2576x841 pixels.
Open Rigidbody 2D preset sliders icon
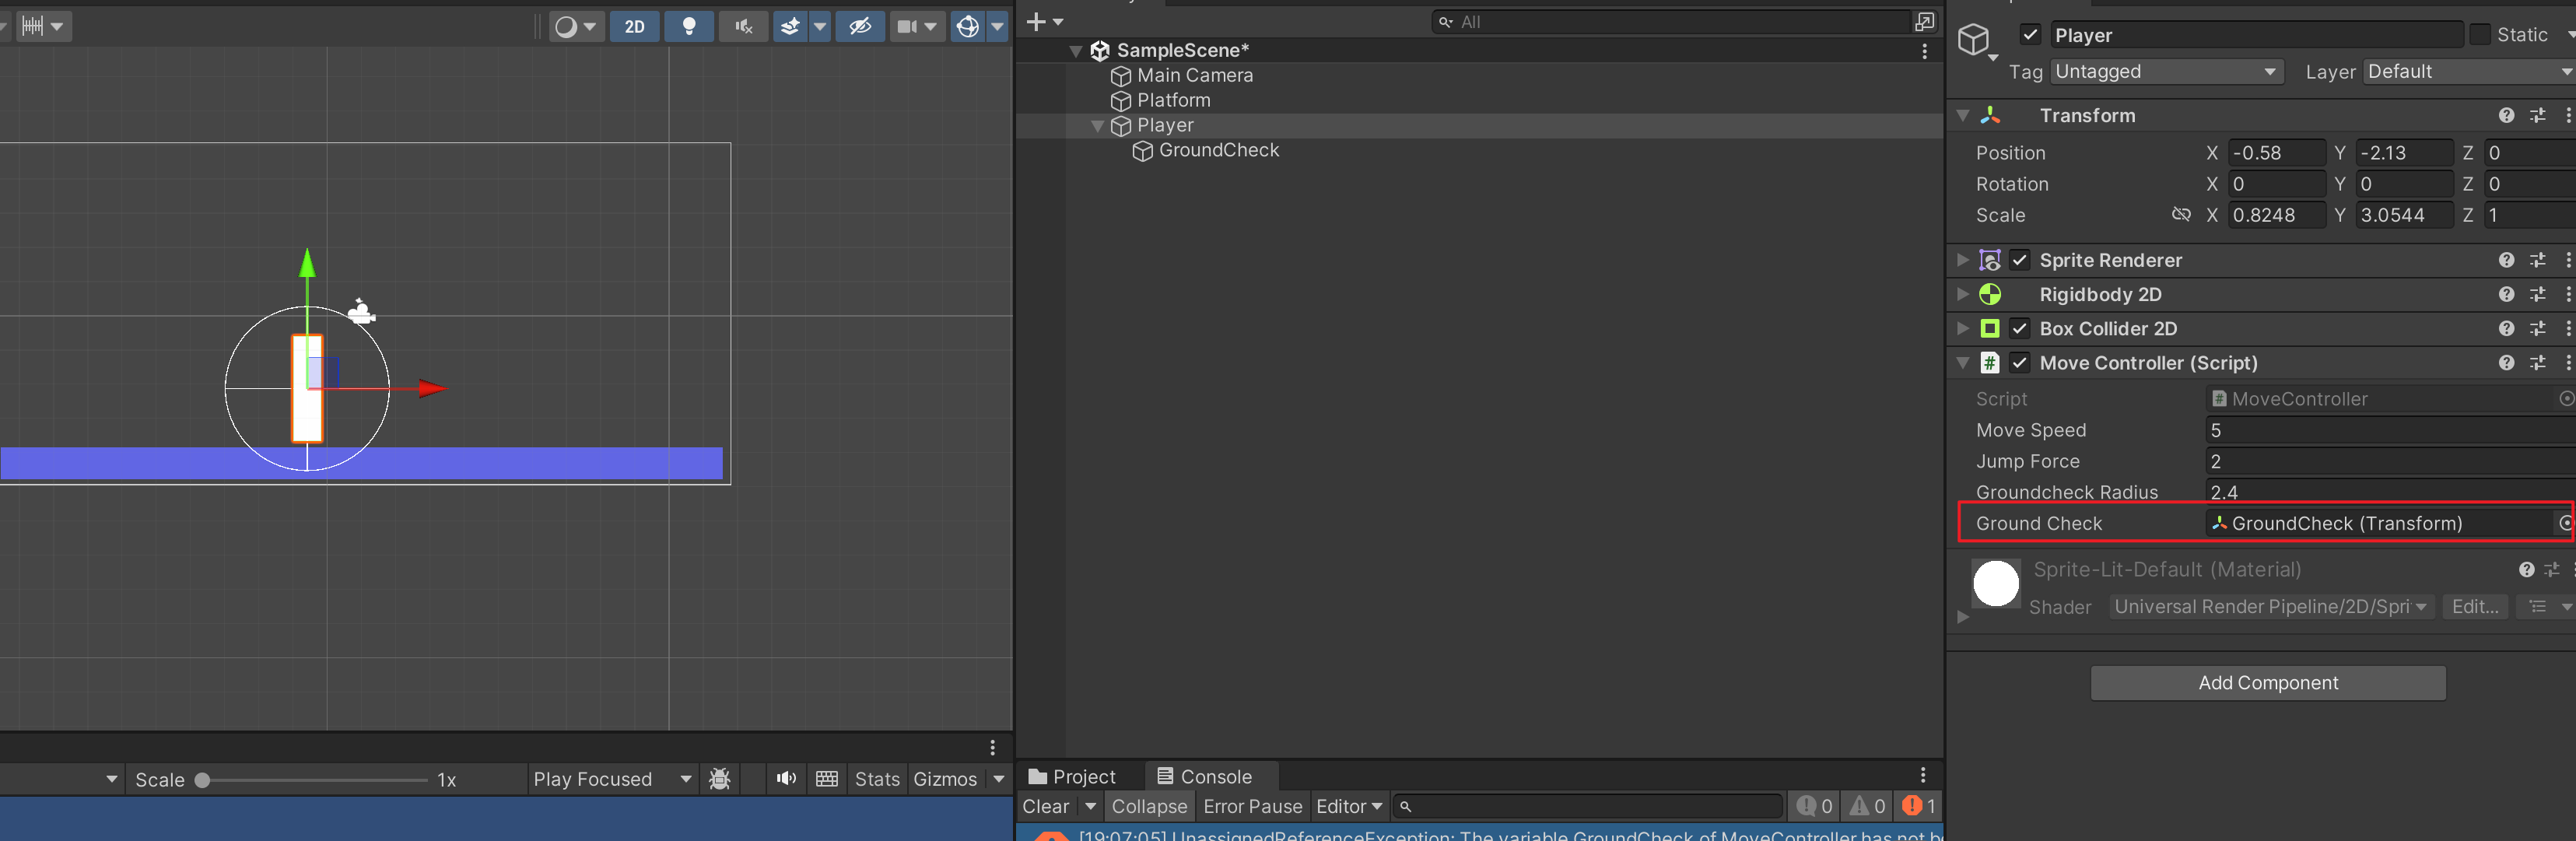coord(2538,294)
